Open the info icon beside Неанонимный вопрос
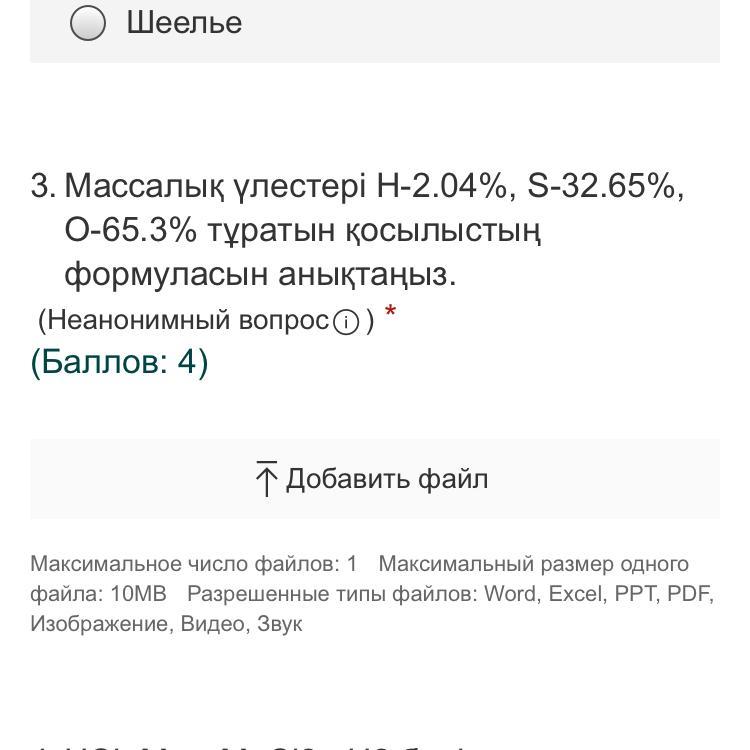Image resolution: width=750 pixels, height=750 pixels. tap(346, 322)
